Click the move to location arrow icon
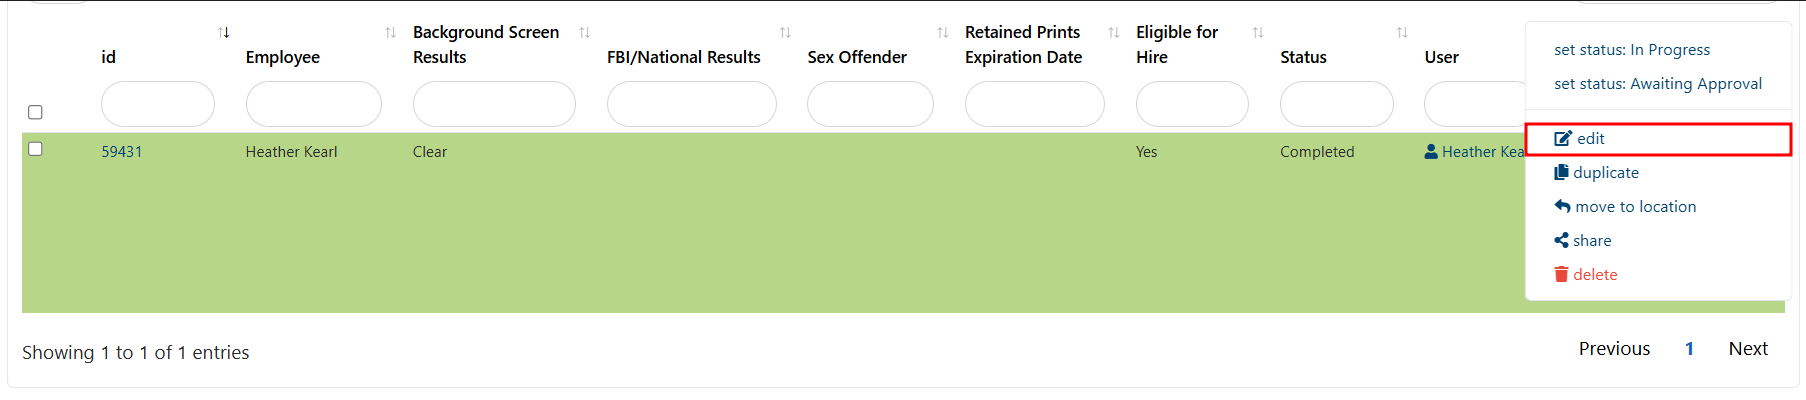 [x=1562, y=207]
